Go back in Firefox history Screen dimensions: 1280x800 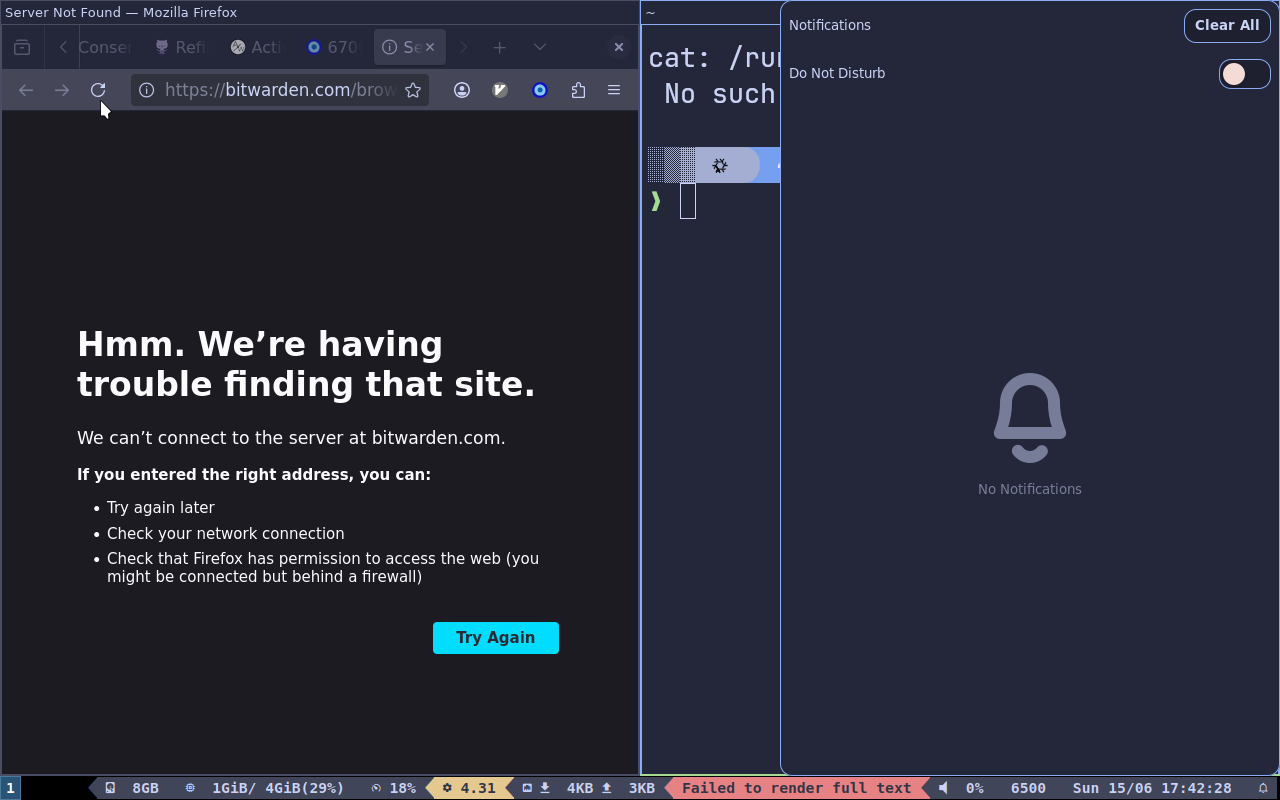pyautogui.click(x=26, y=90)
